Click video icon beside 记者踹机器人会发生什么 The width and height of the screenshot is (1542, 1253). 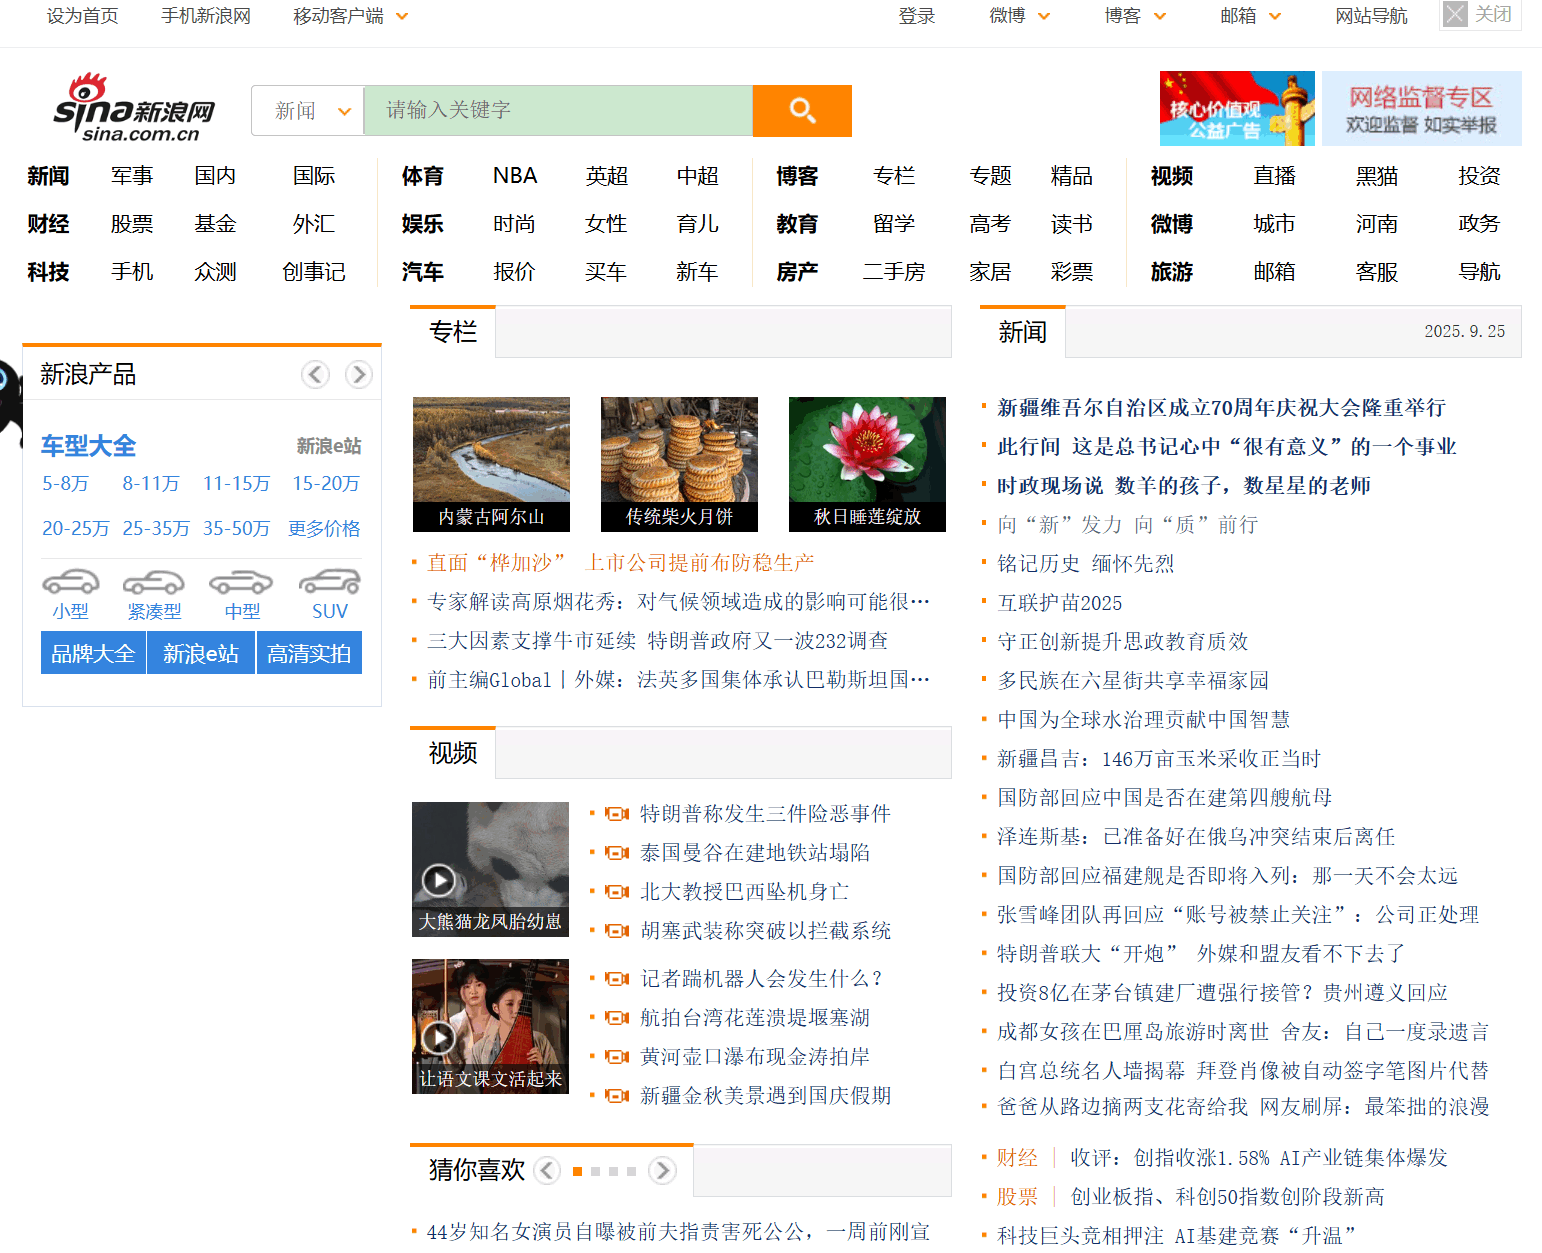(617, 979)
